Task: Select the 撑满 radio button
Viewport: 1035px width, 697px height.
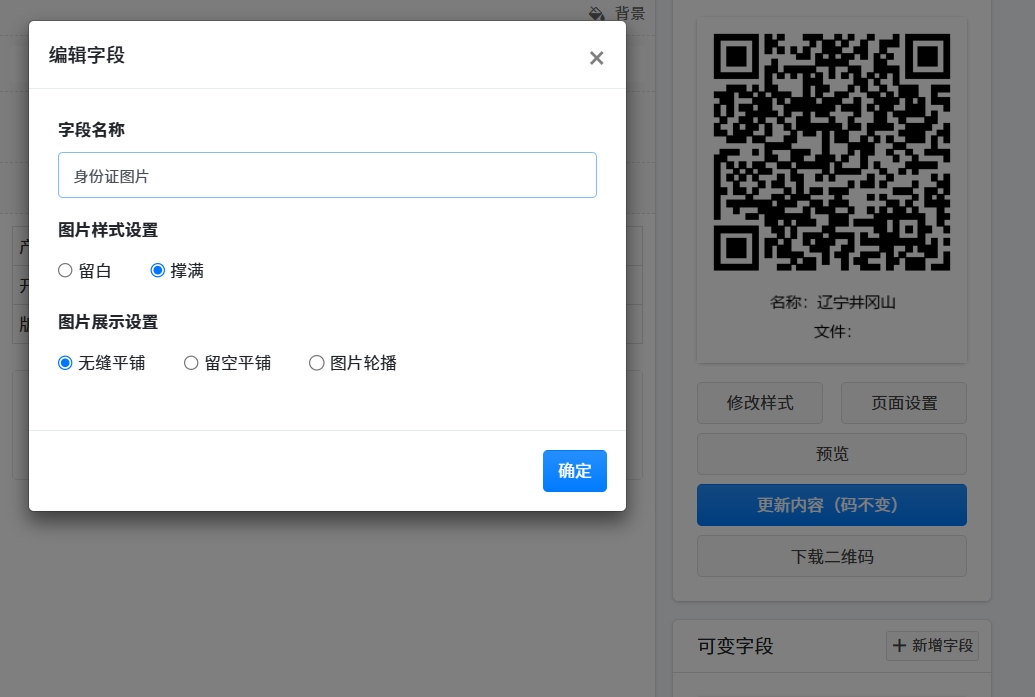Action: tap(157, 270)
